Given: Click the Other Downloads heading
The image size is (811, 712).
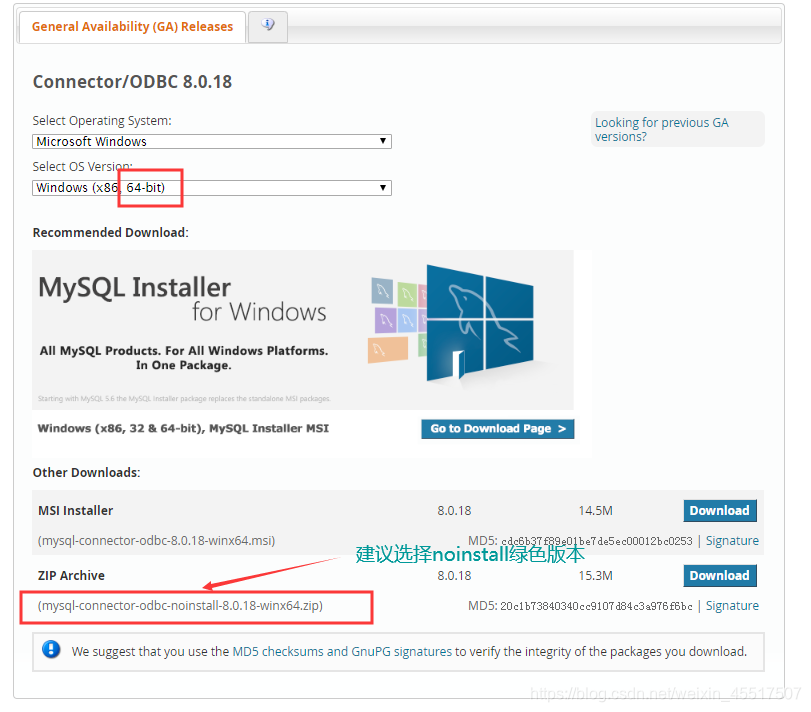Looking at the screenshot, I should 86,473.
